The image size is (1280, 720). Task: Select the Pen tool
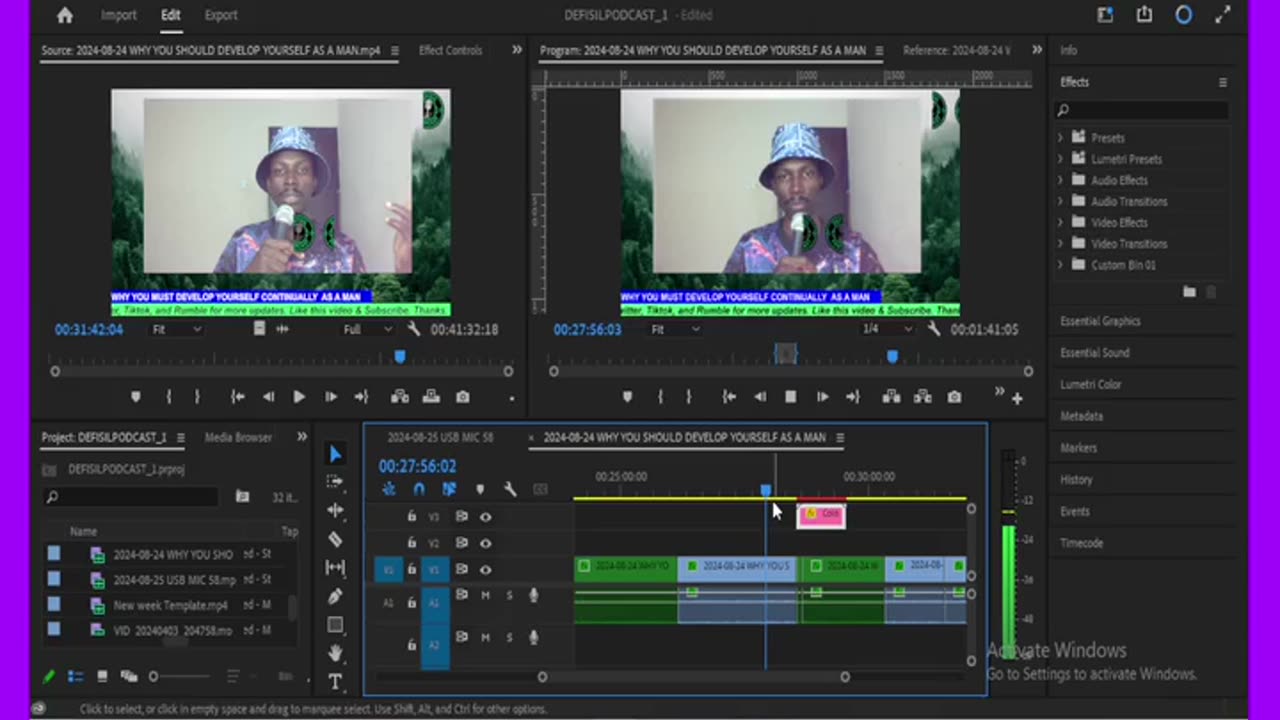pyautogui.click(x=335, y=596)
